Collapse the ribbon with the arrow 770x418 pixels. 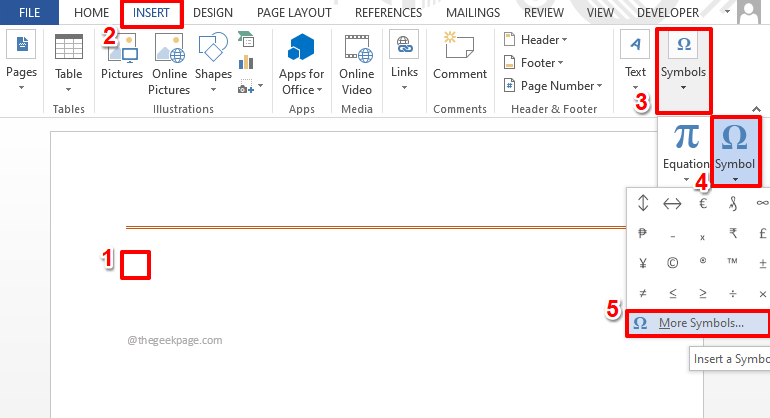[756, 109]
